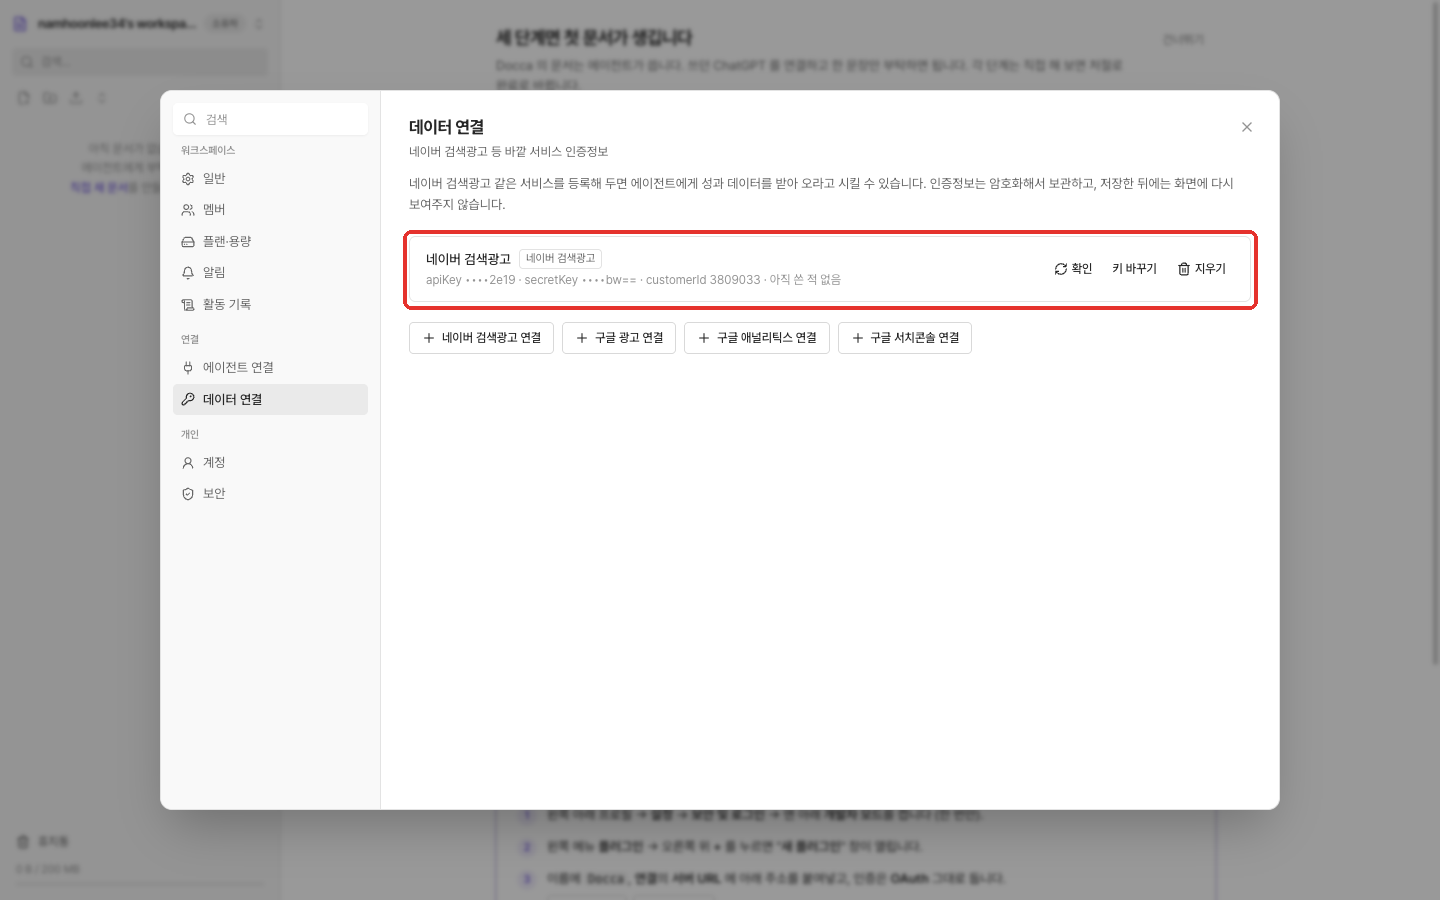Click the storage drive icon beside 플랜·용량
Viewport: 1440px width, 900px height.
[188, 242]
